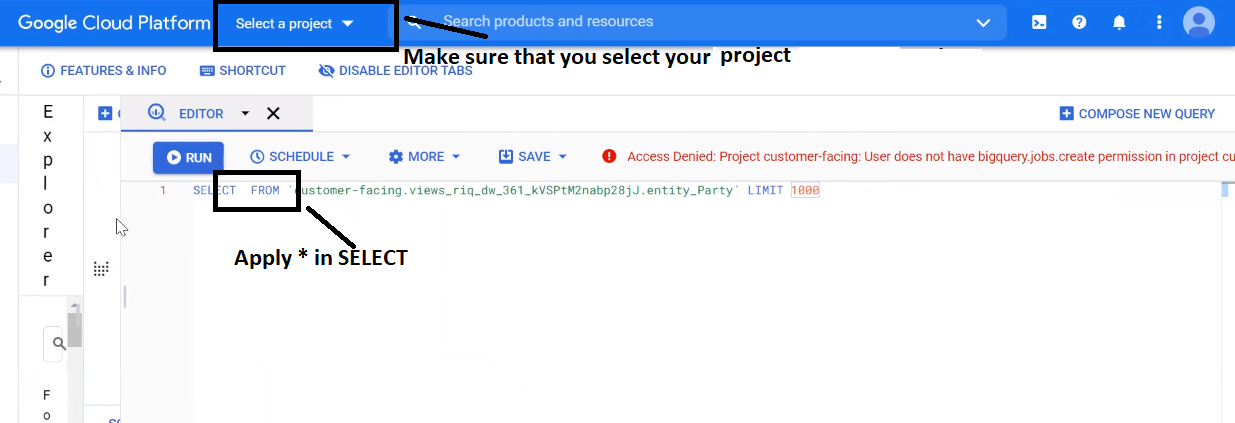Open the Shortcut keyboard button
Viewport: 1235px width, 423px height.
(x=243, y=71)
